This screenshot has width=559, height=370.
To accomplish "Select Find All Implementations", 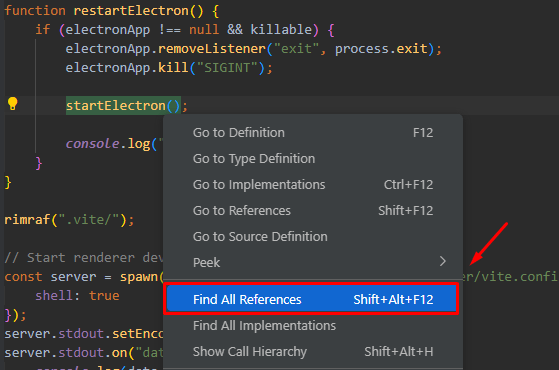I will coord(313,325).
